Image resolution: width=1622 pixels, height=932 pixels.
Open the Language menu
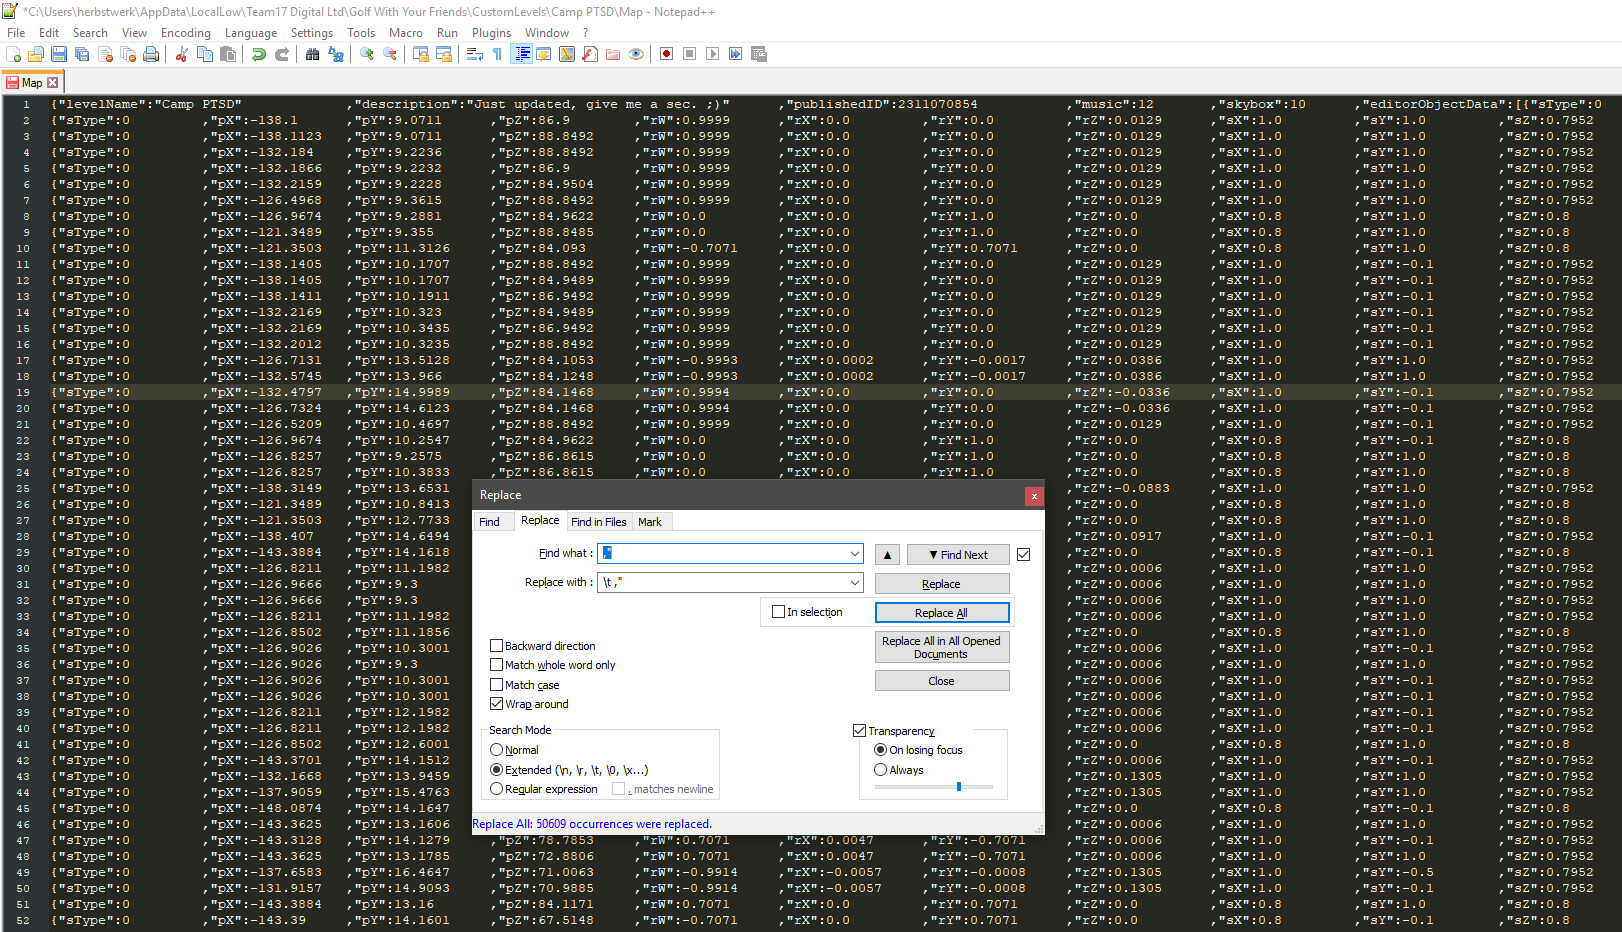[251, 33]
